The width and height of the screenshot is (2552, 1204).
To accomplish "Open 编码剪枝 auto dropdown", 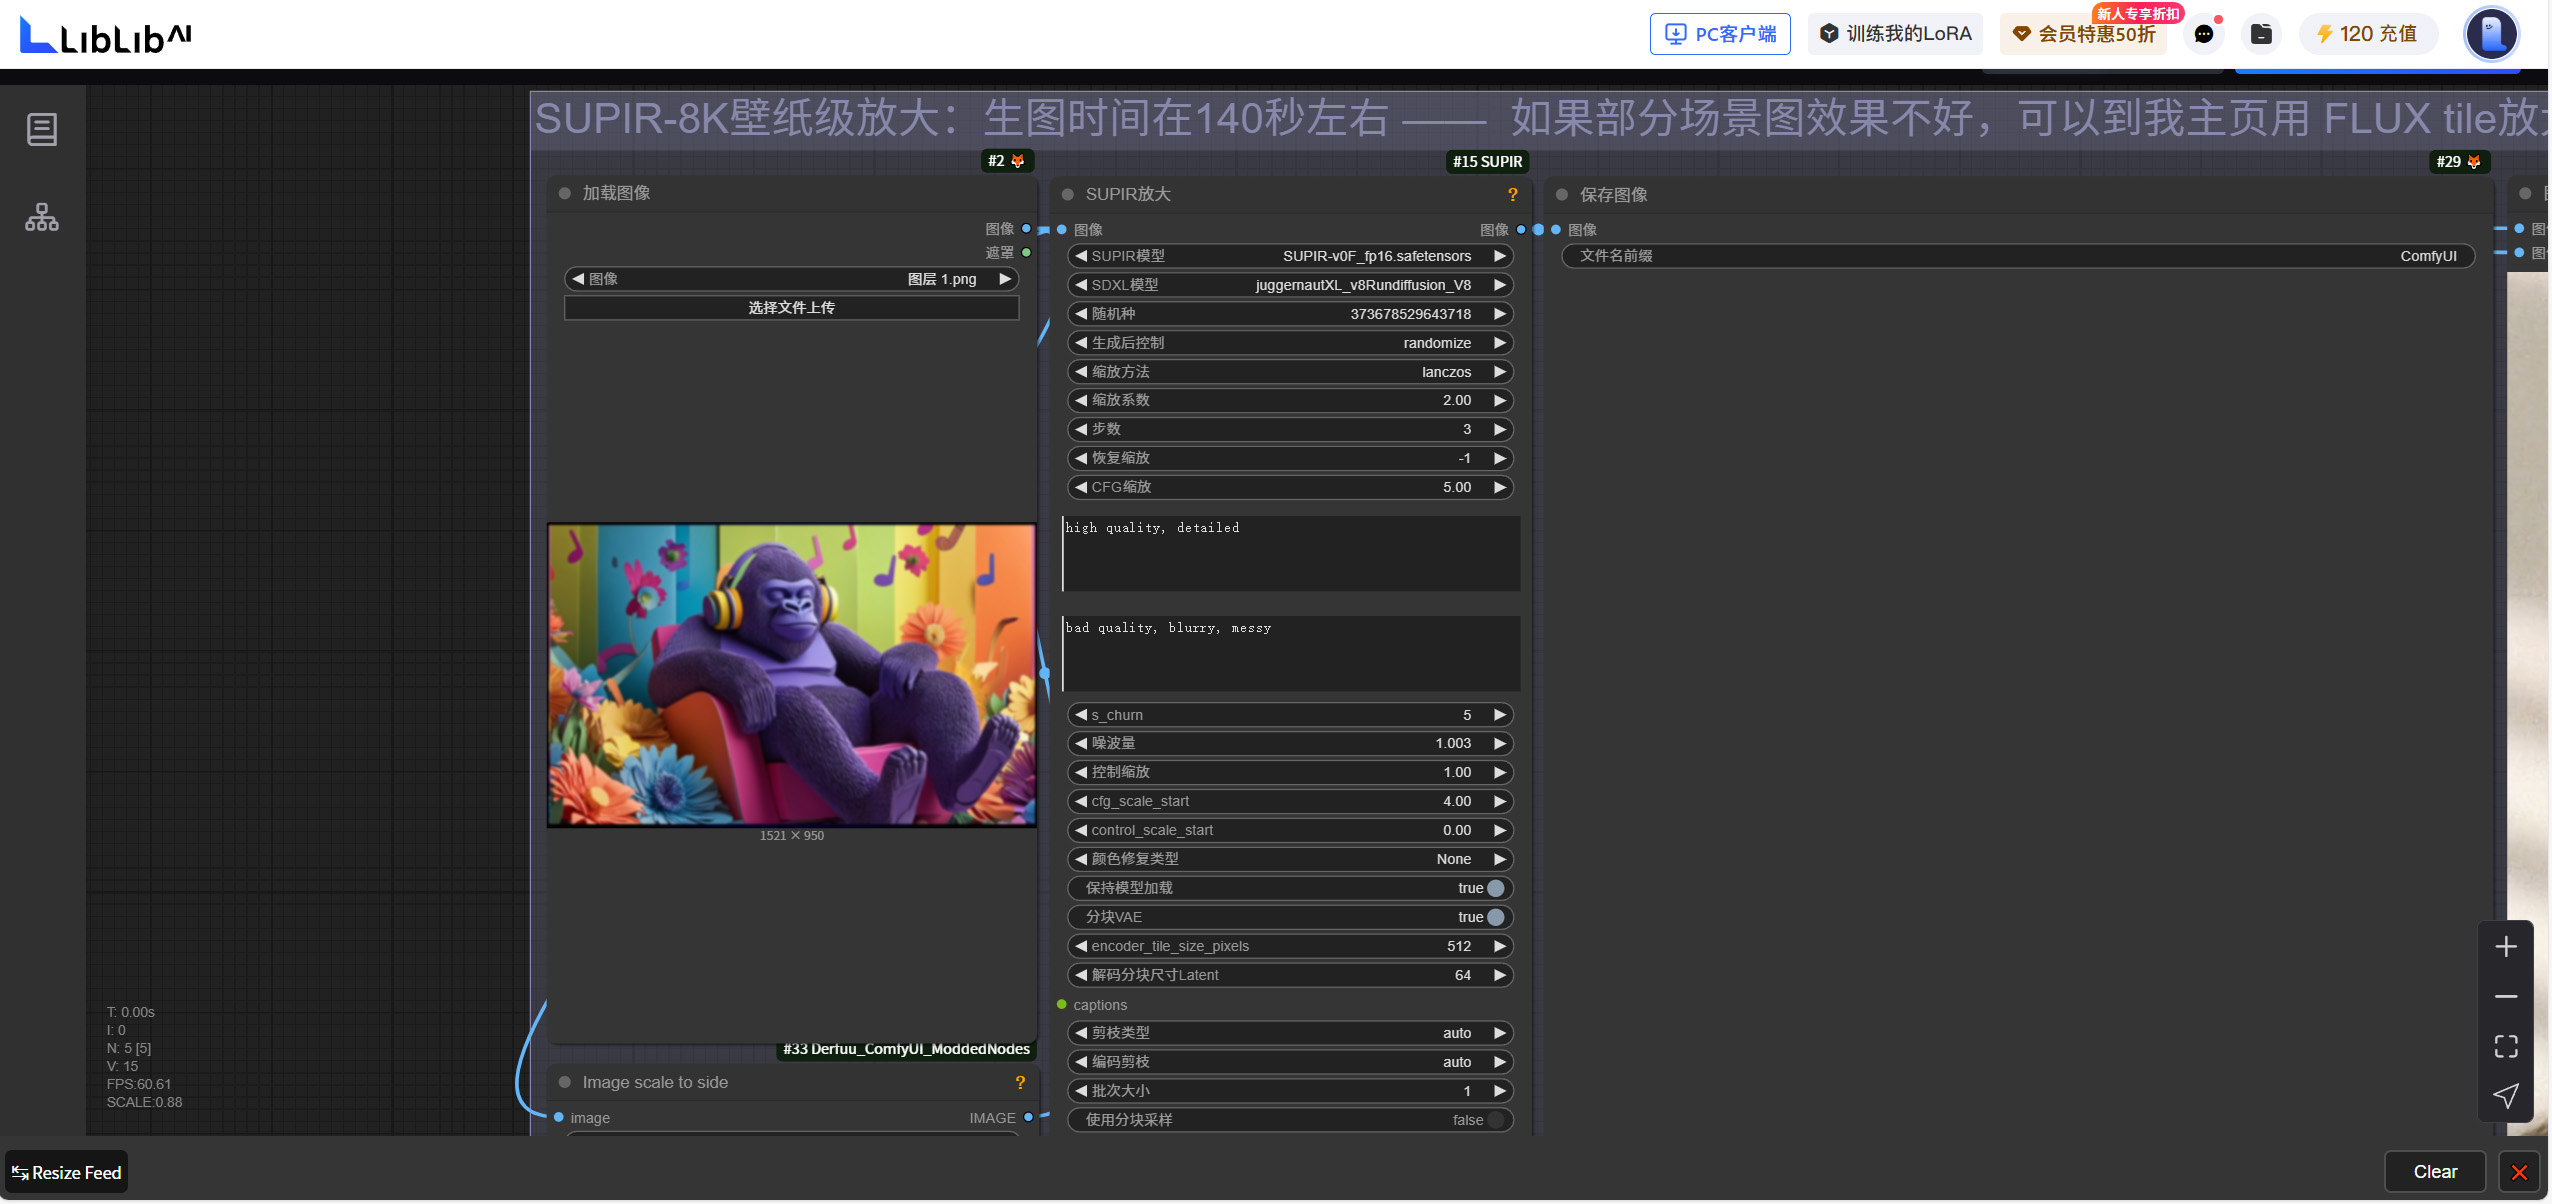I will click(x=1290, y=1062).
